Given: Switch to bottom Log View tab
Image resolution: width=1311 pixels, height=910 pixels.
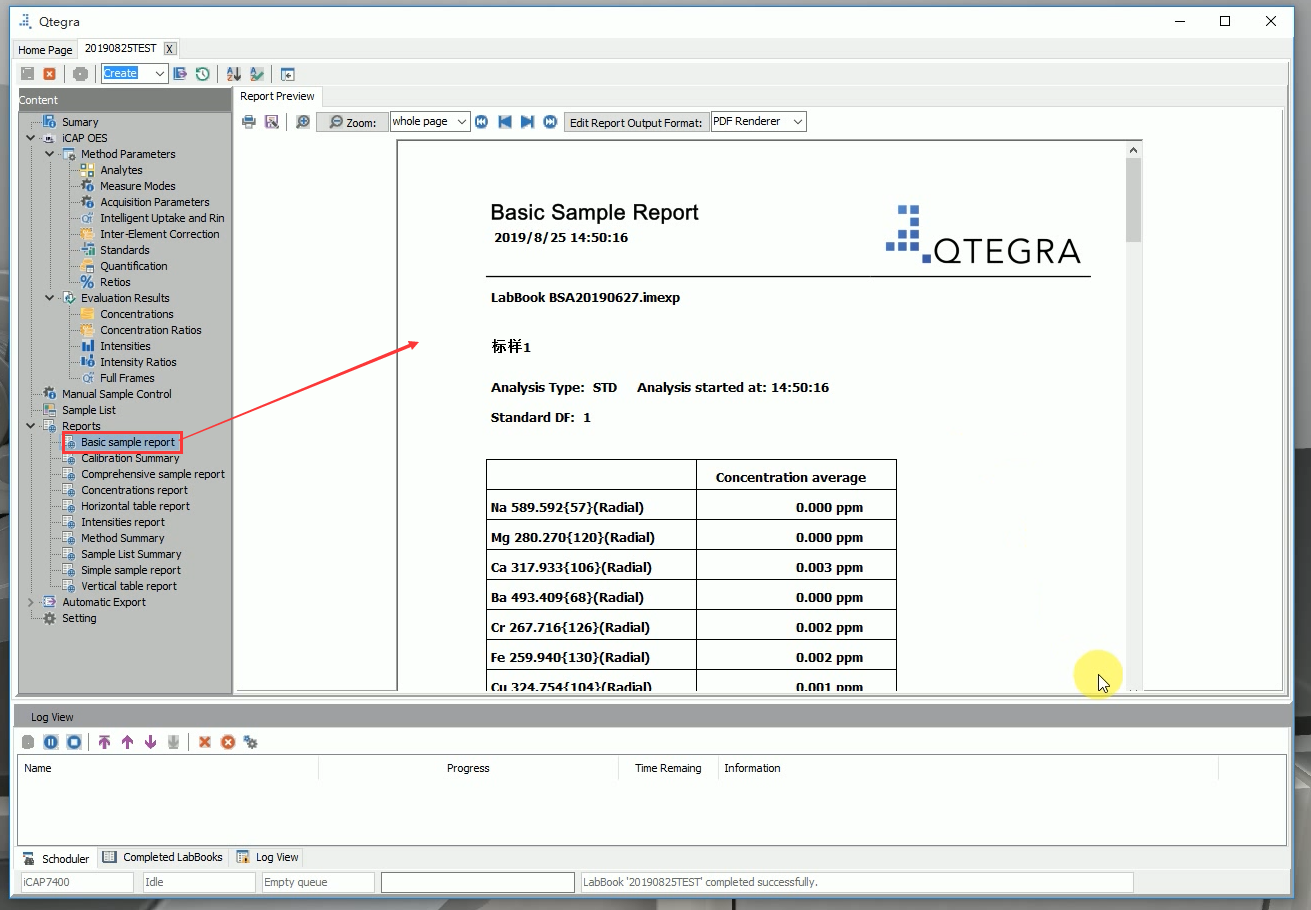Looking at the screenshot, I should click(x=267, y=857).
